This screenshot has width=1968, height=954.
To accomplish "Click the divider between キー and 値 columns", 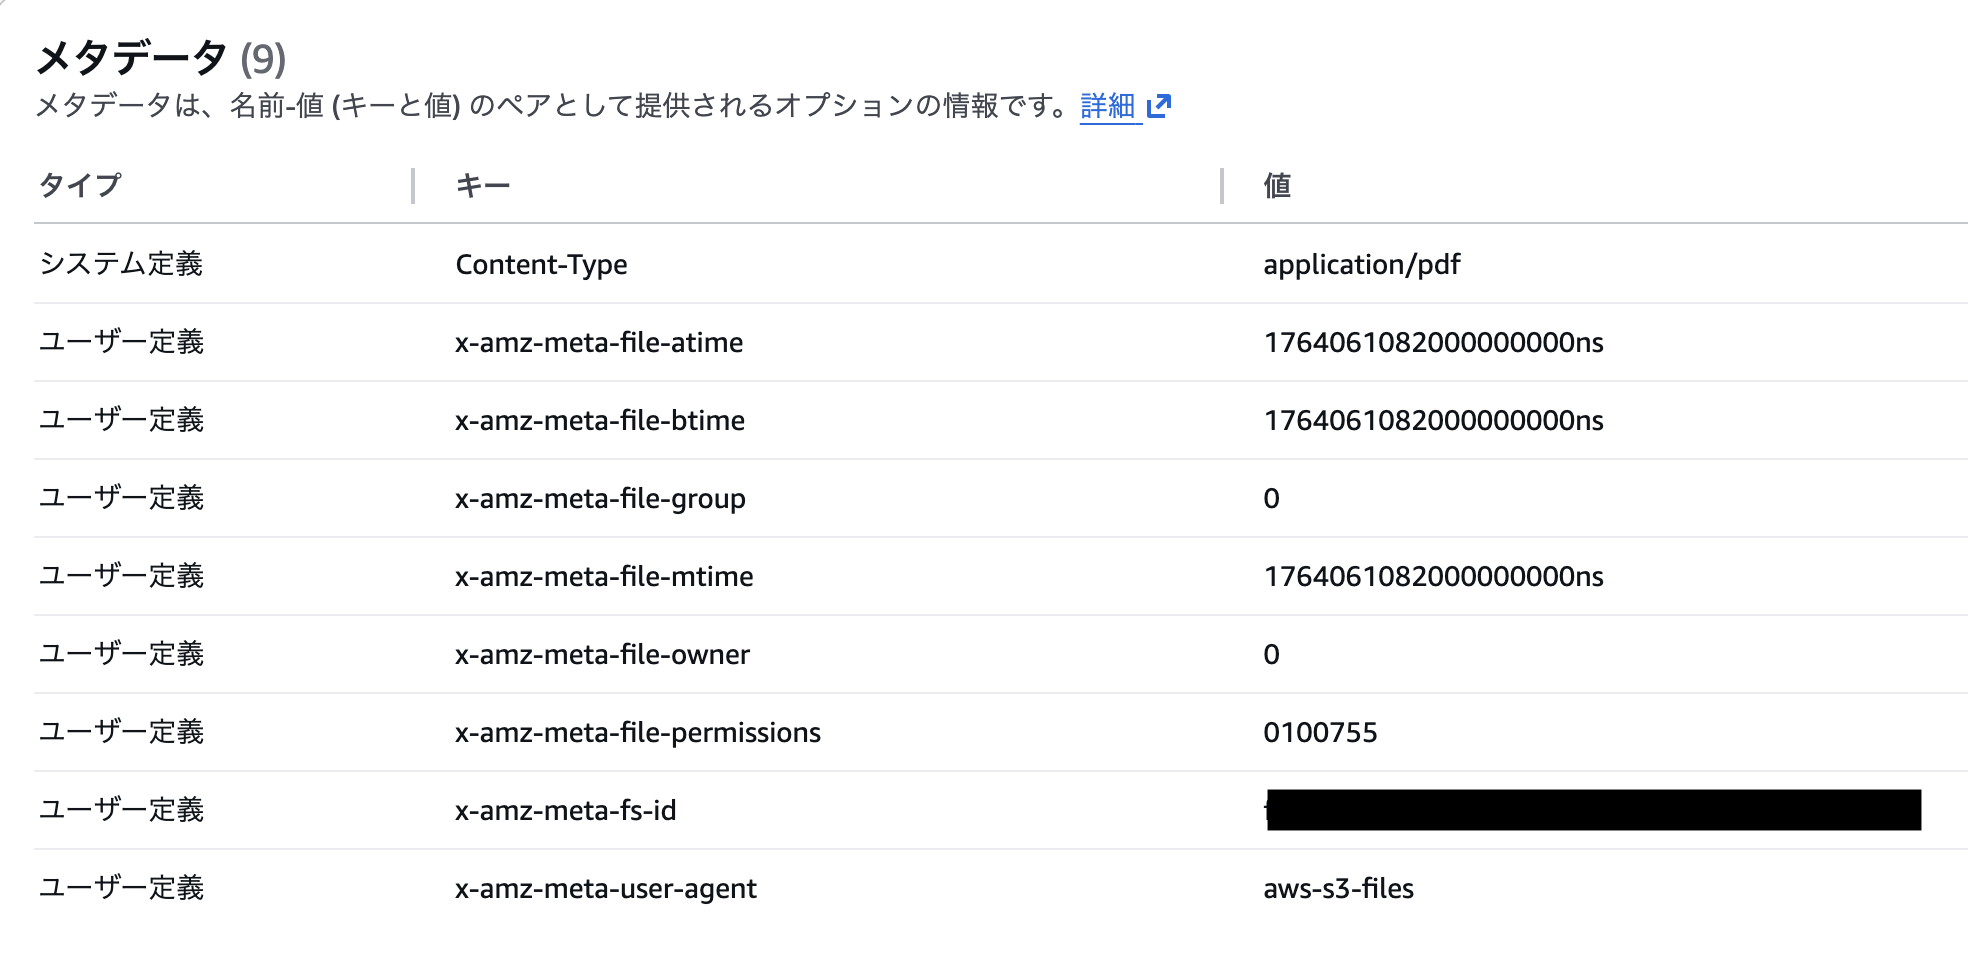I will pyautogui.click(x=1222, y=186).
